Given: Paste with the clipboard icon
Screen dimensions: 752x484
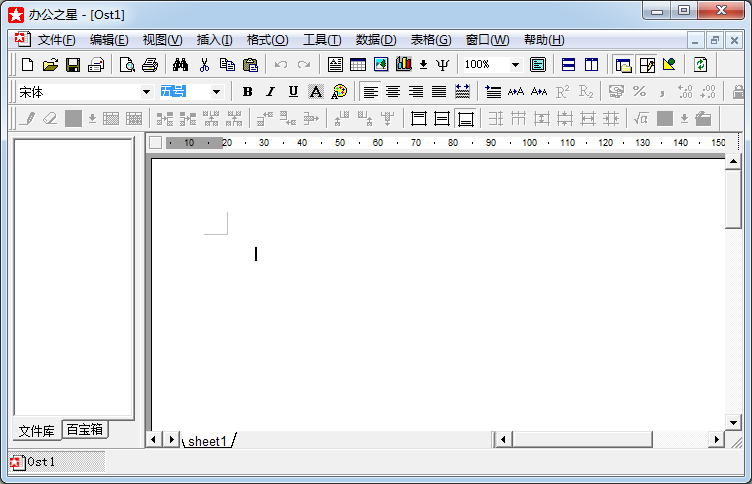Looking at the screenshot, I should click(250, 65).
